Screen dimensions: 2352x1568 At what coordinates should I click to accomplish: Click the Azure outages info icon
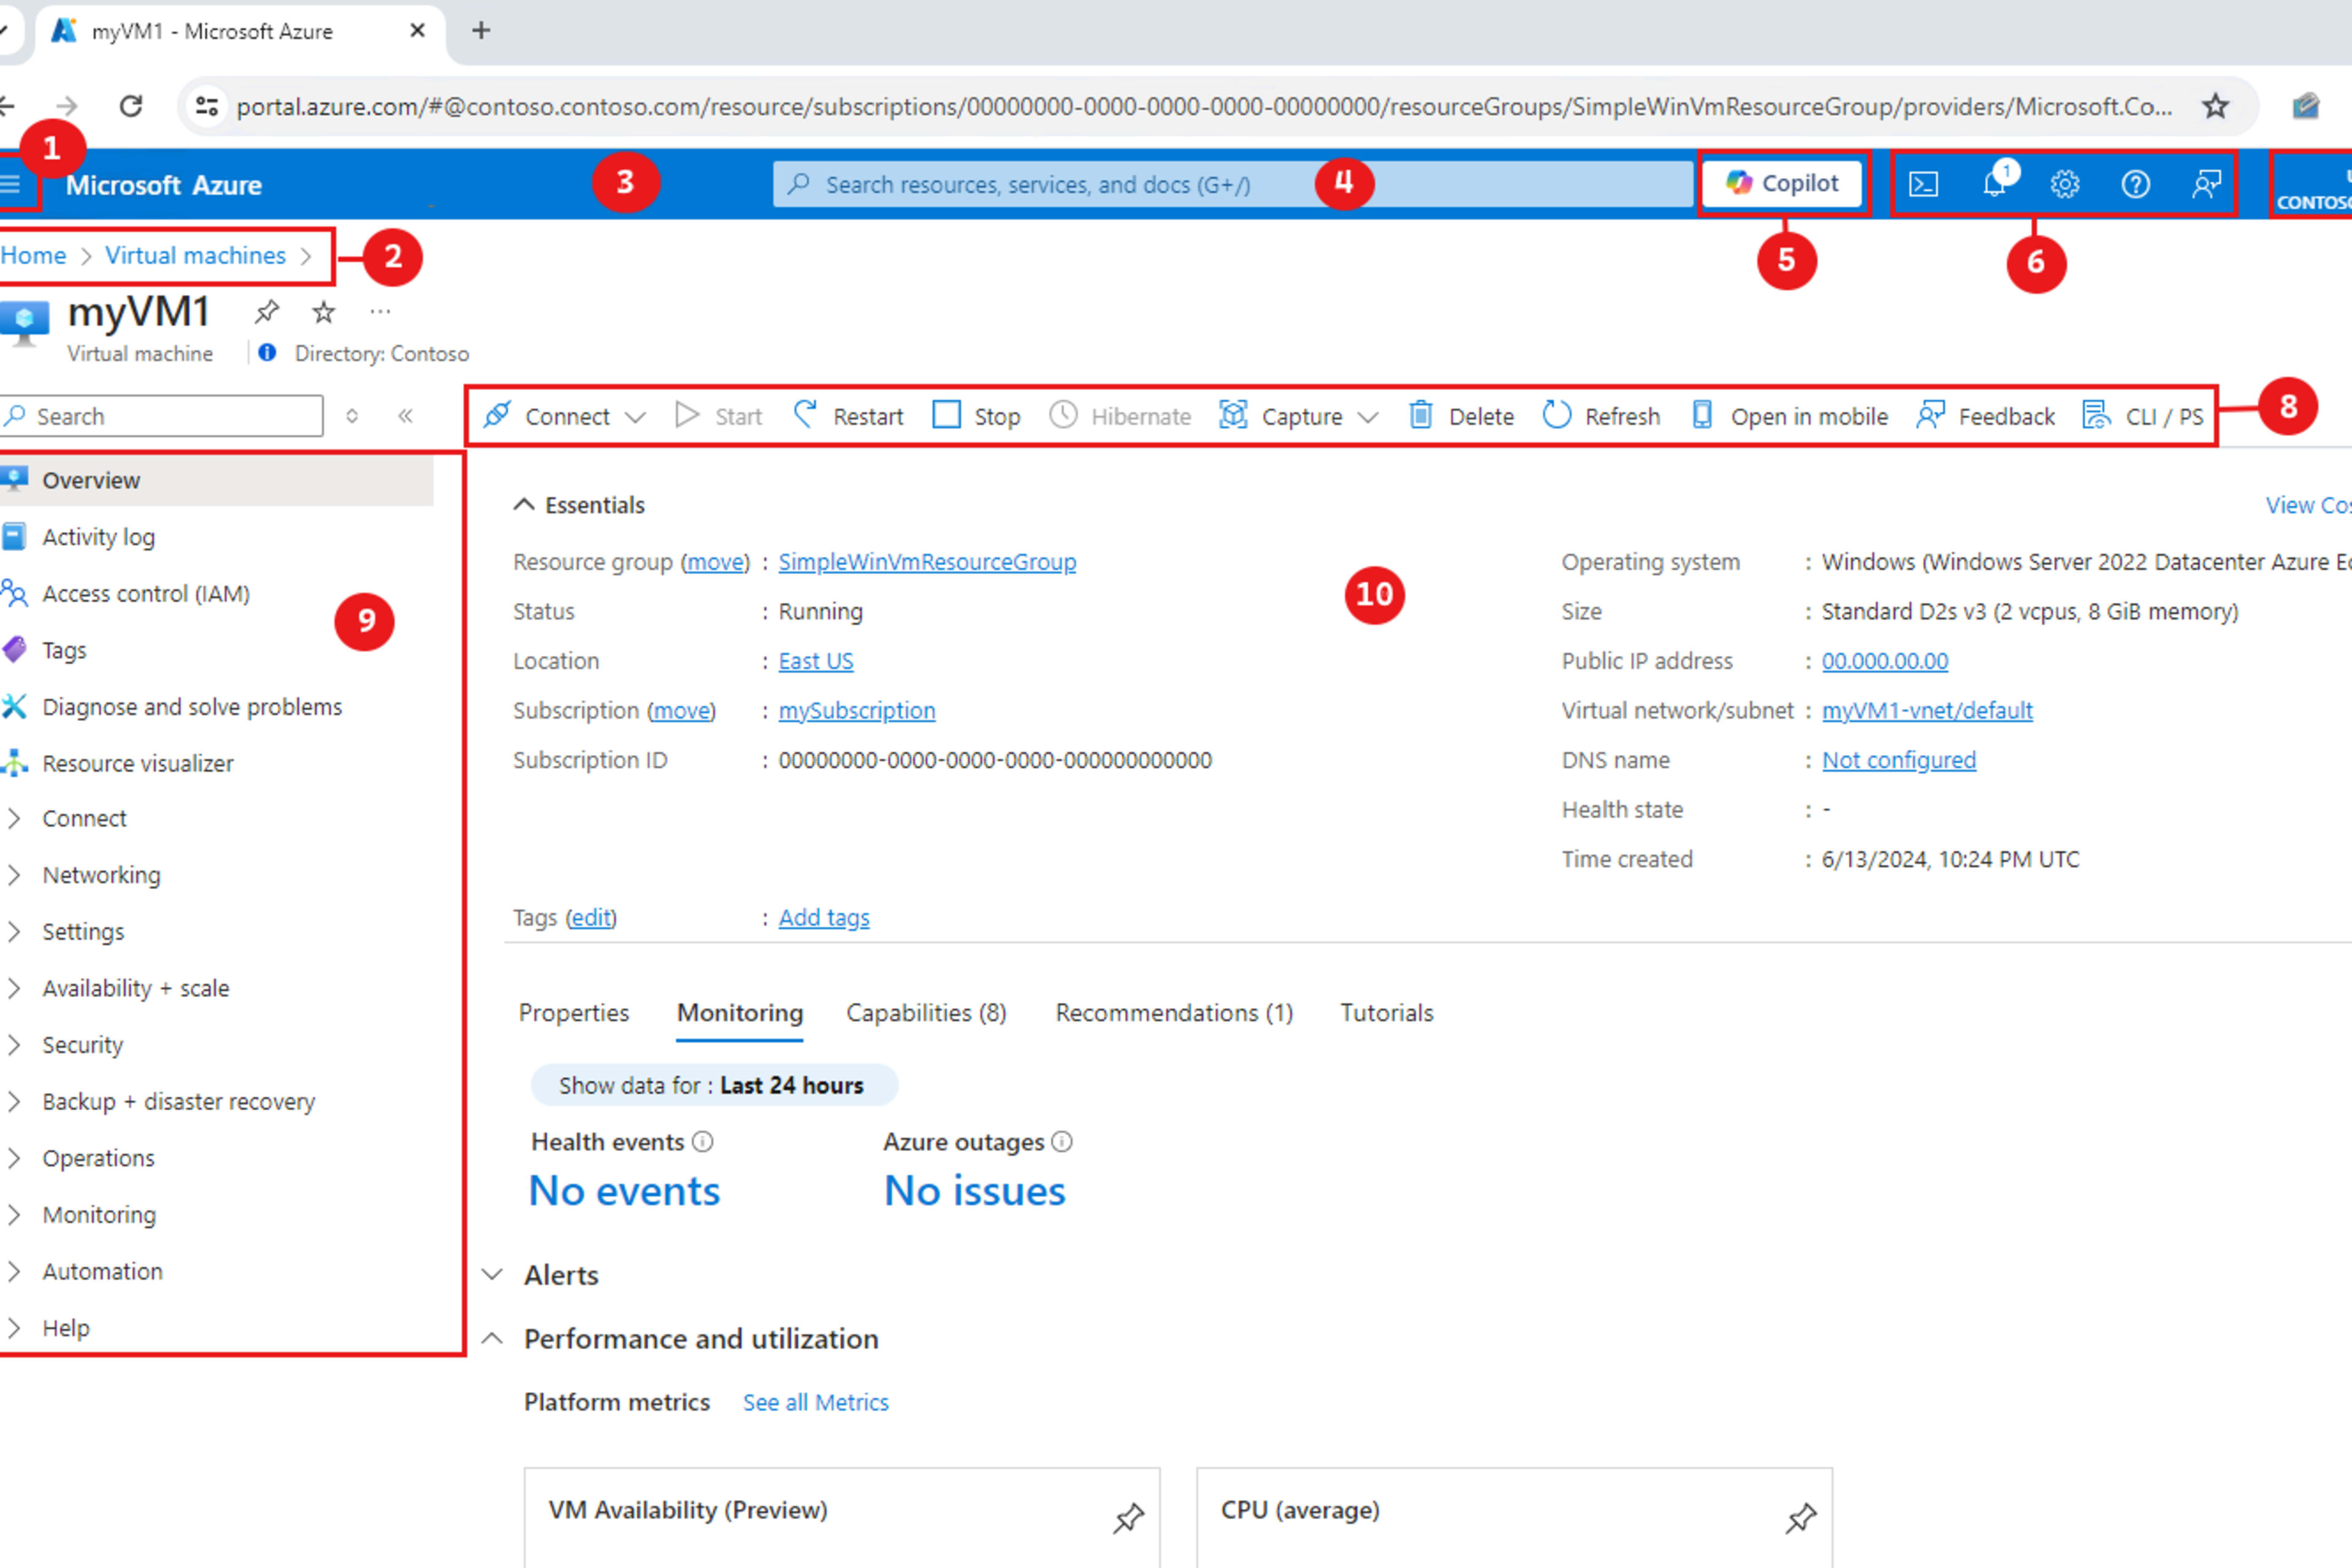pyautogui.click(x=1062, y=1142)
